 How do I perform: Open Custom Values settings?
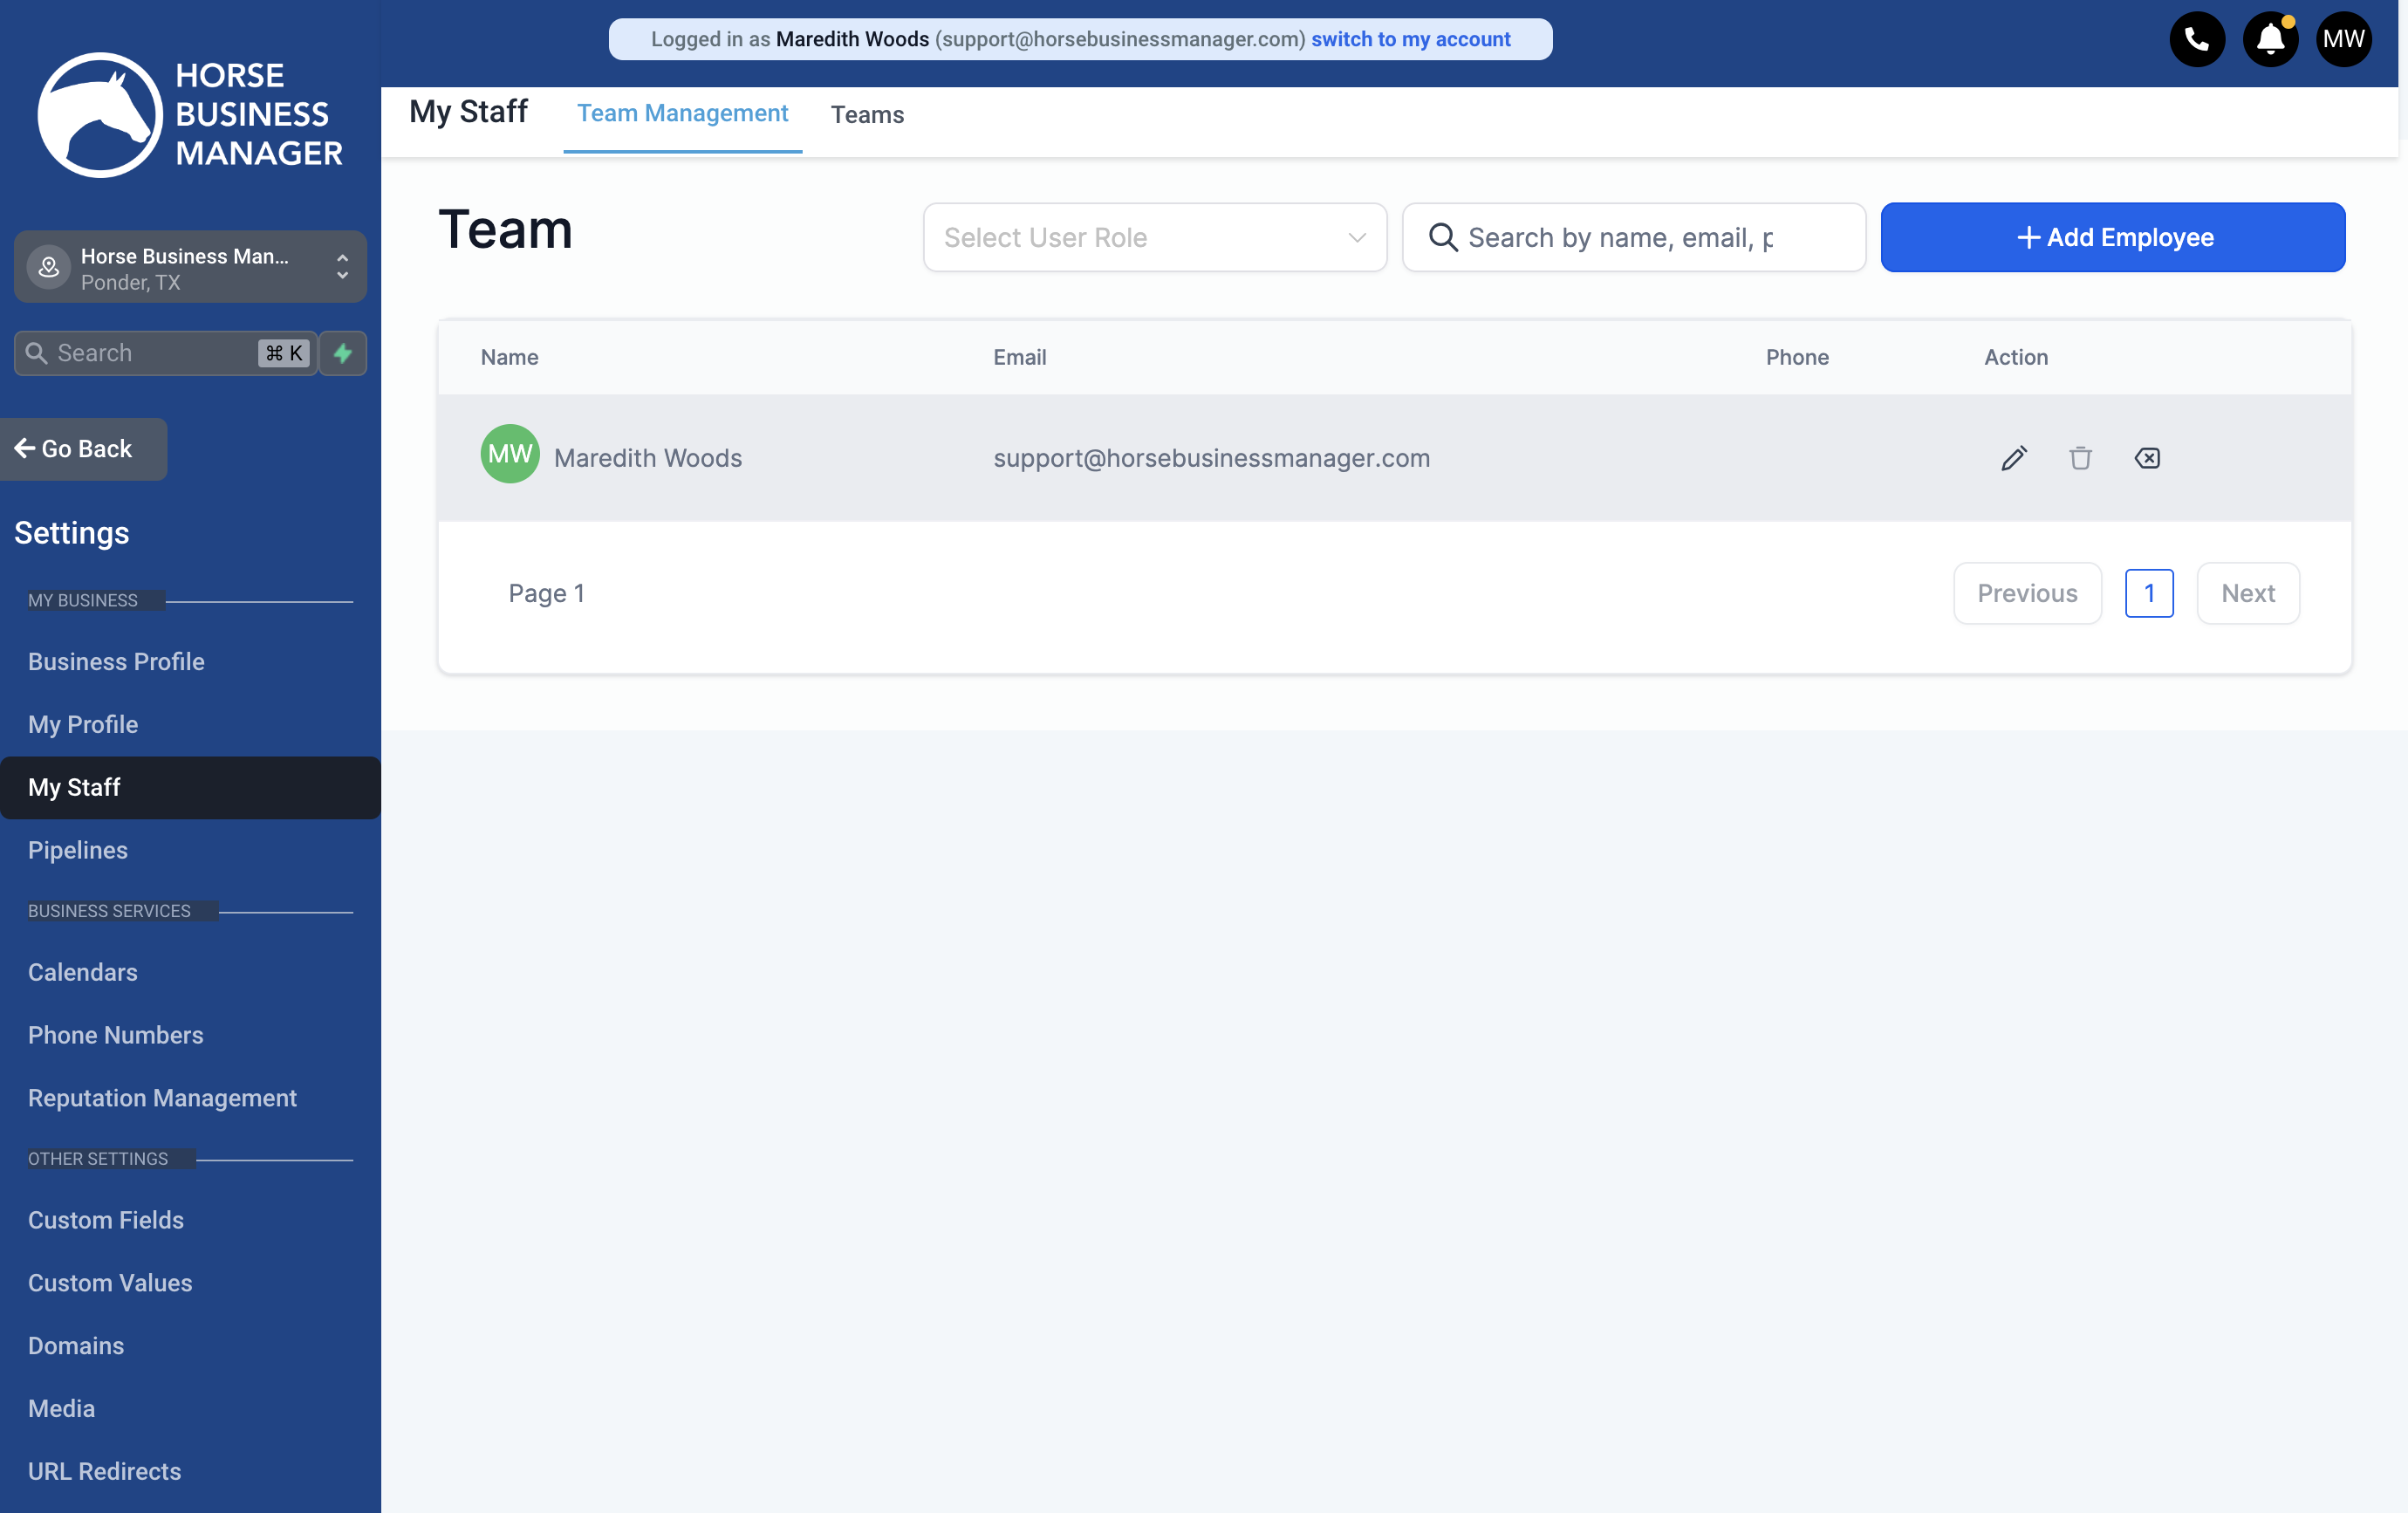pos(110,1284)
